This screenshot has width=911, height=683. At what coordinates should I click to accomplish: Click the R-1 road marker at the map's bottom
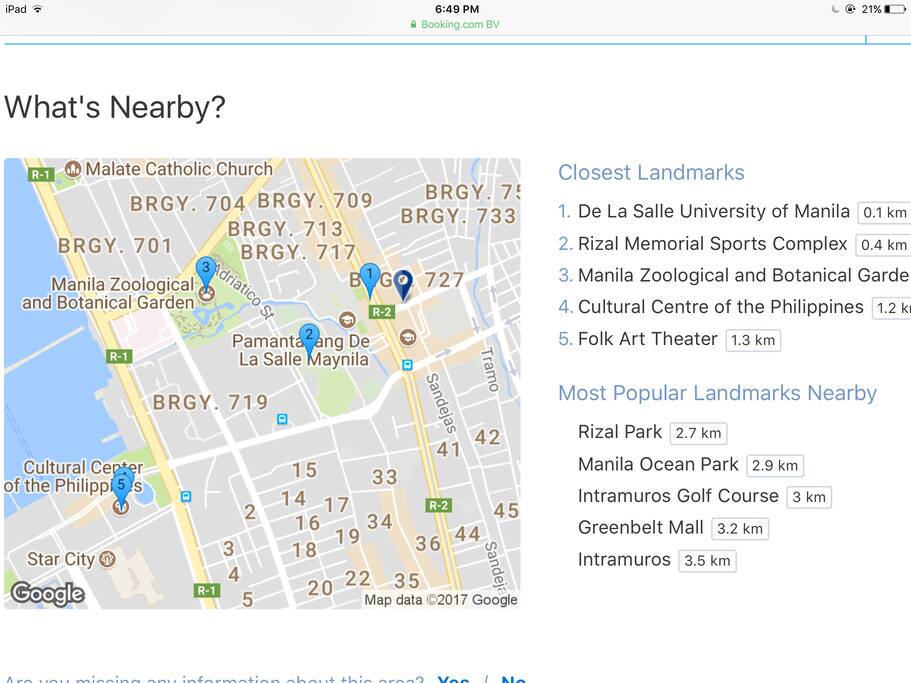206,591
